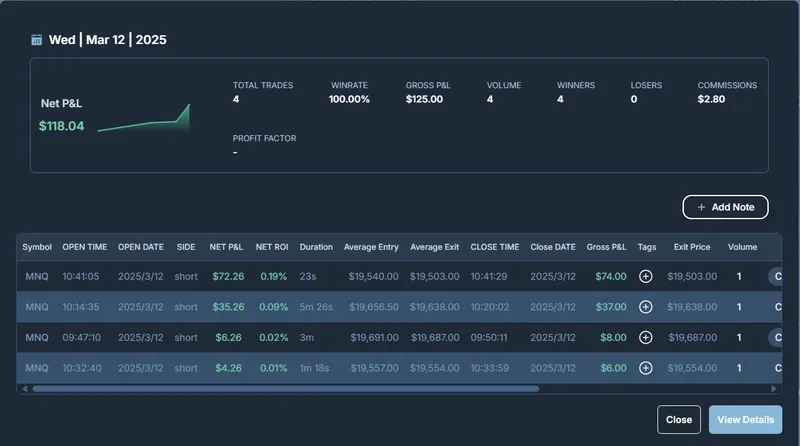Click the close time 09:50:11 cell
Screen dimensions: 800x446
pyautogui.click(x=489, y=337)
